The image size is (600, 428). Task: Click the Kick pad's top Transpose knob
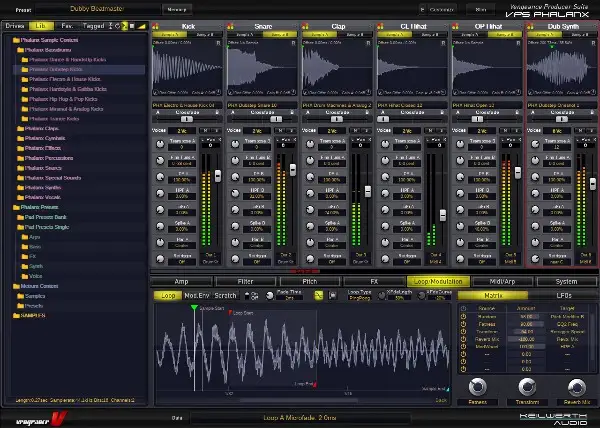[160, 145]
